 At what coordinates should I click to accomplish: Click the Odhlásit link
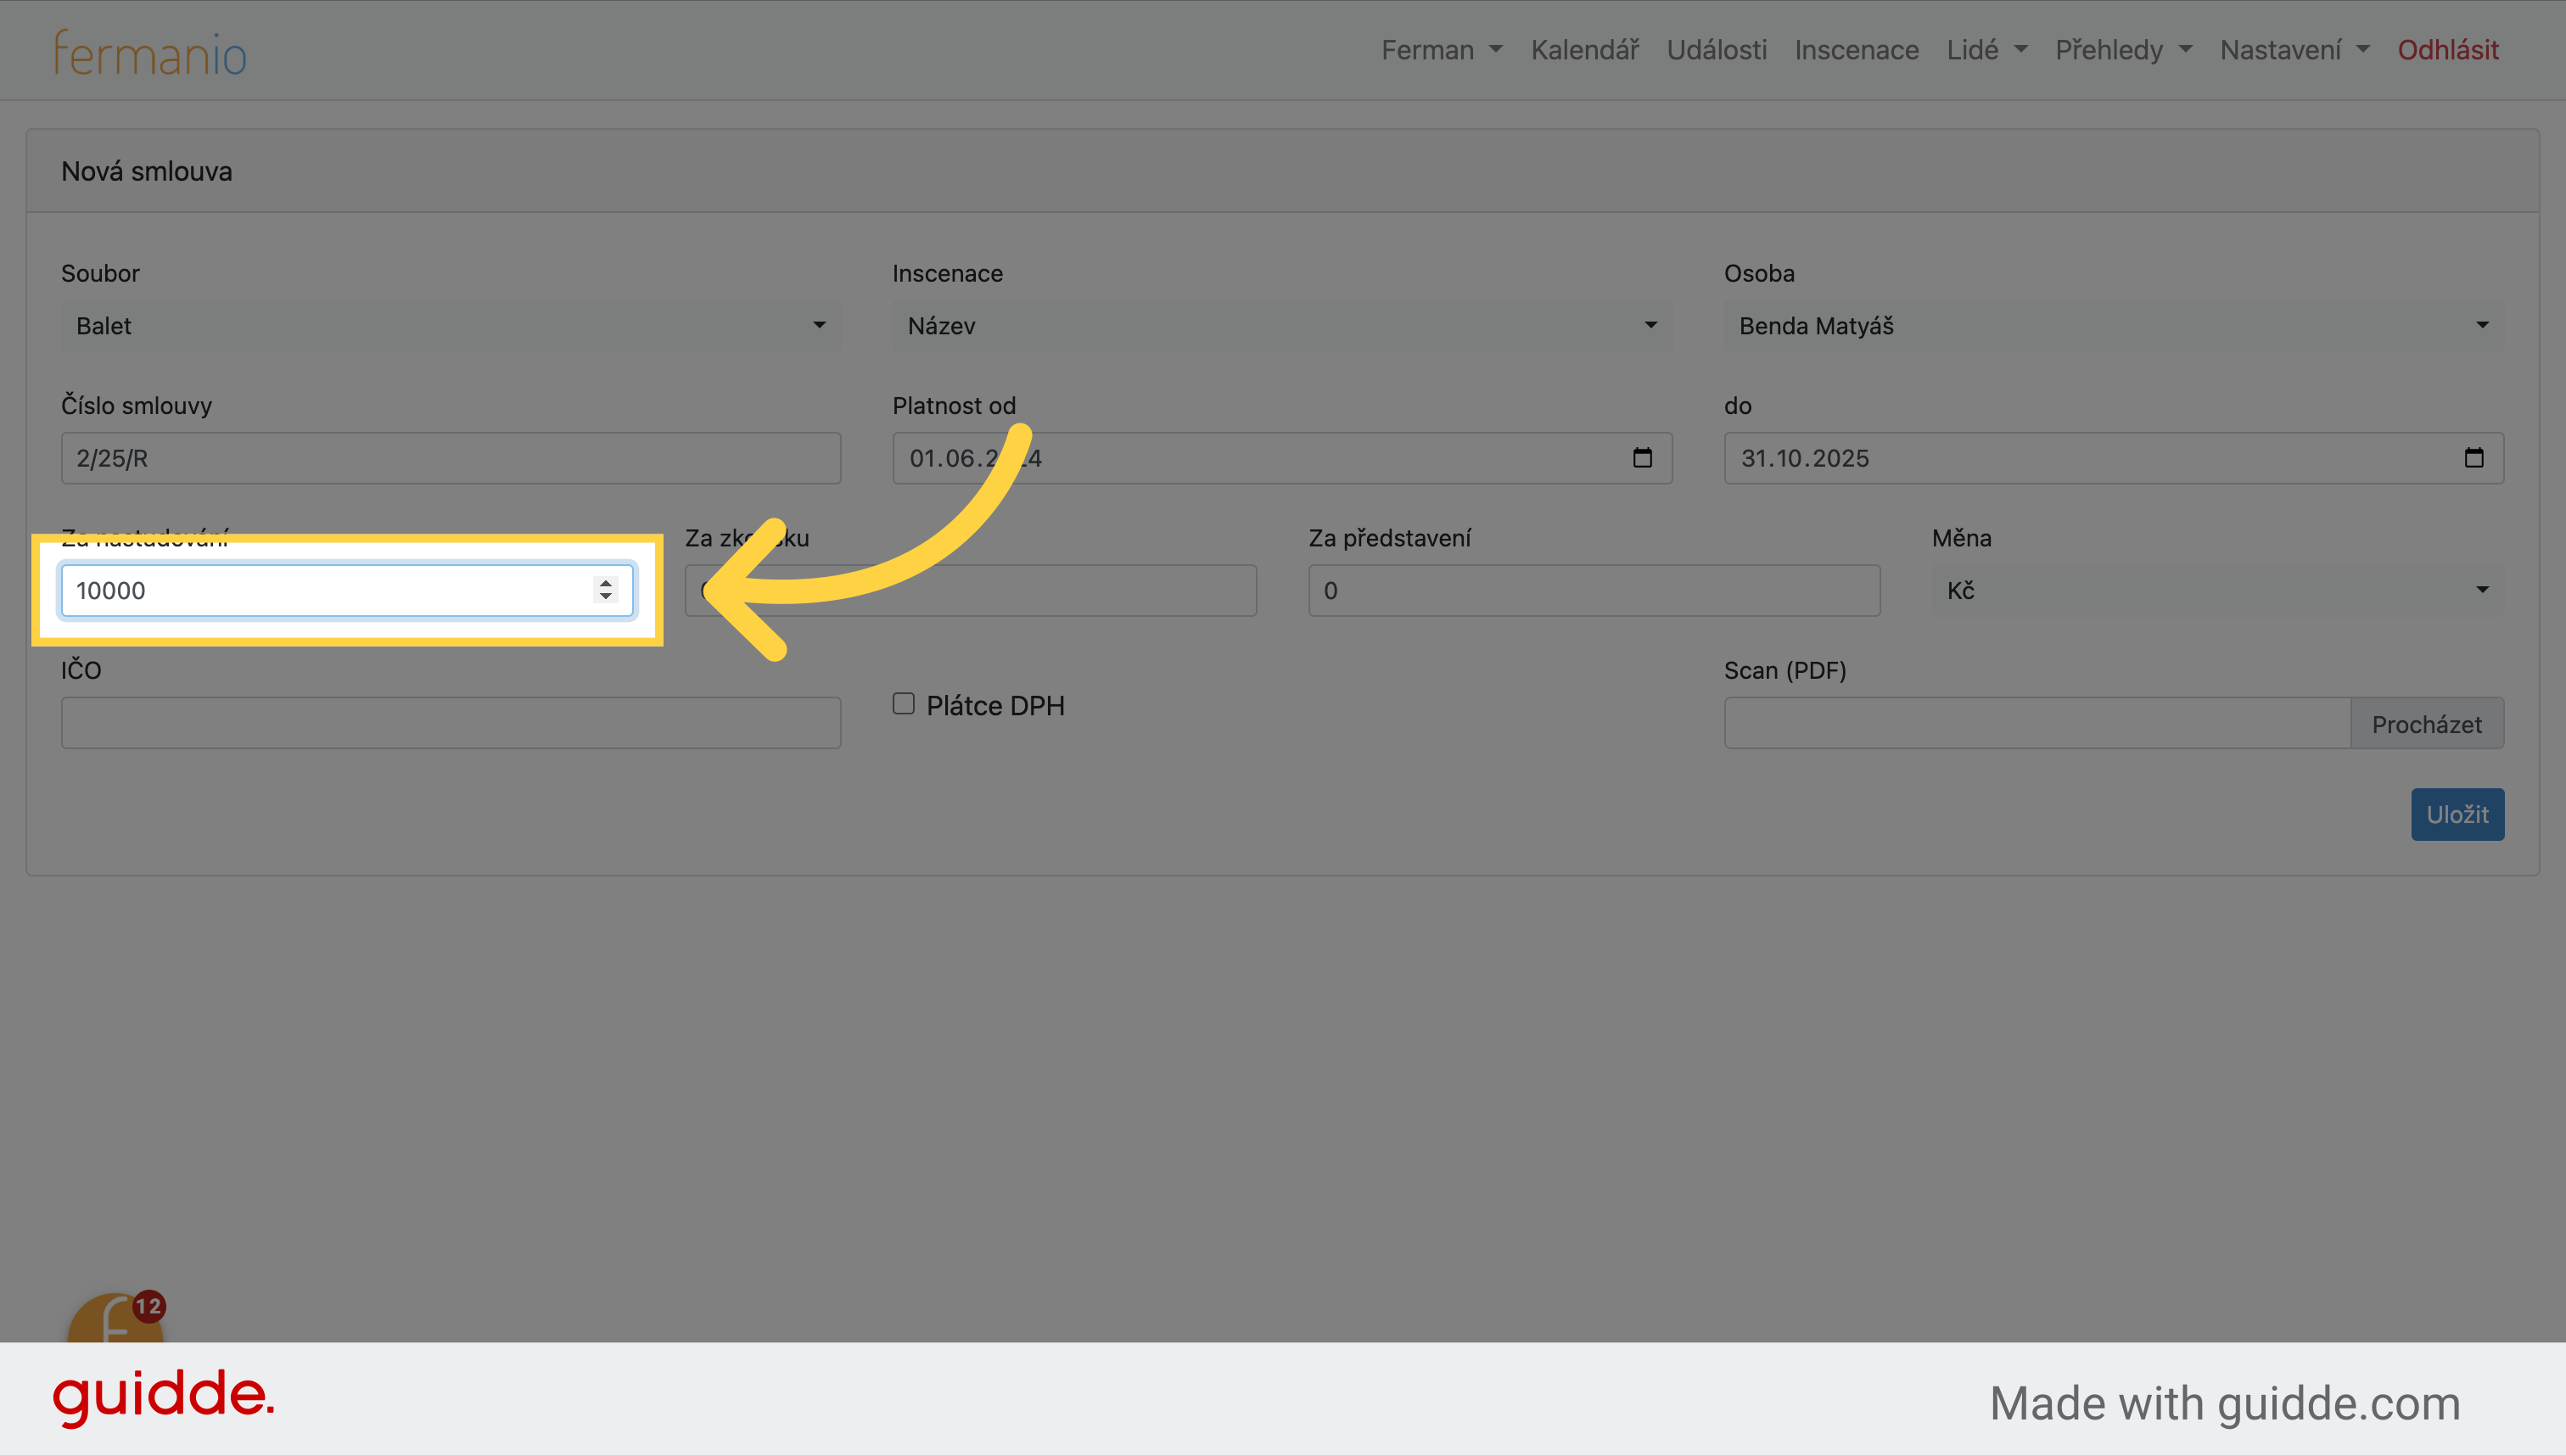(x=2448, y=50)
